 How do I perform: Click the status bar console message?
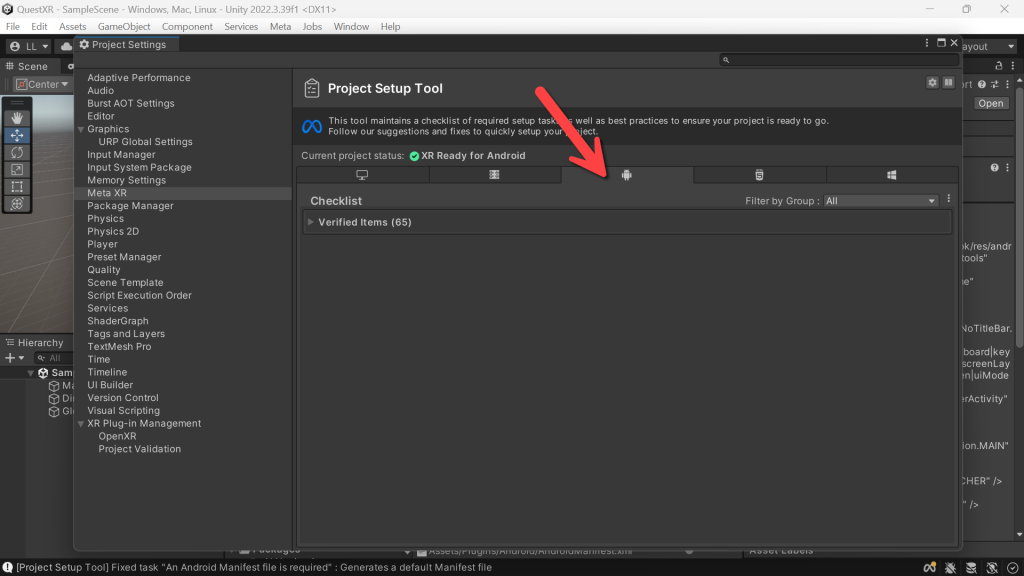(x=253, y=568)
